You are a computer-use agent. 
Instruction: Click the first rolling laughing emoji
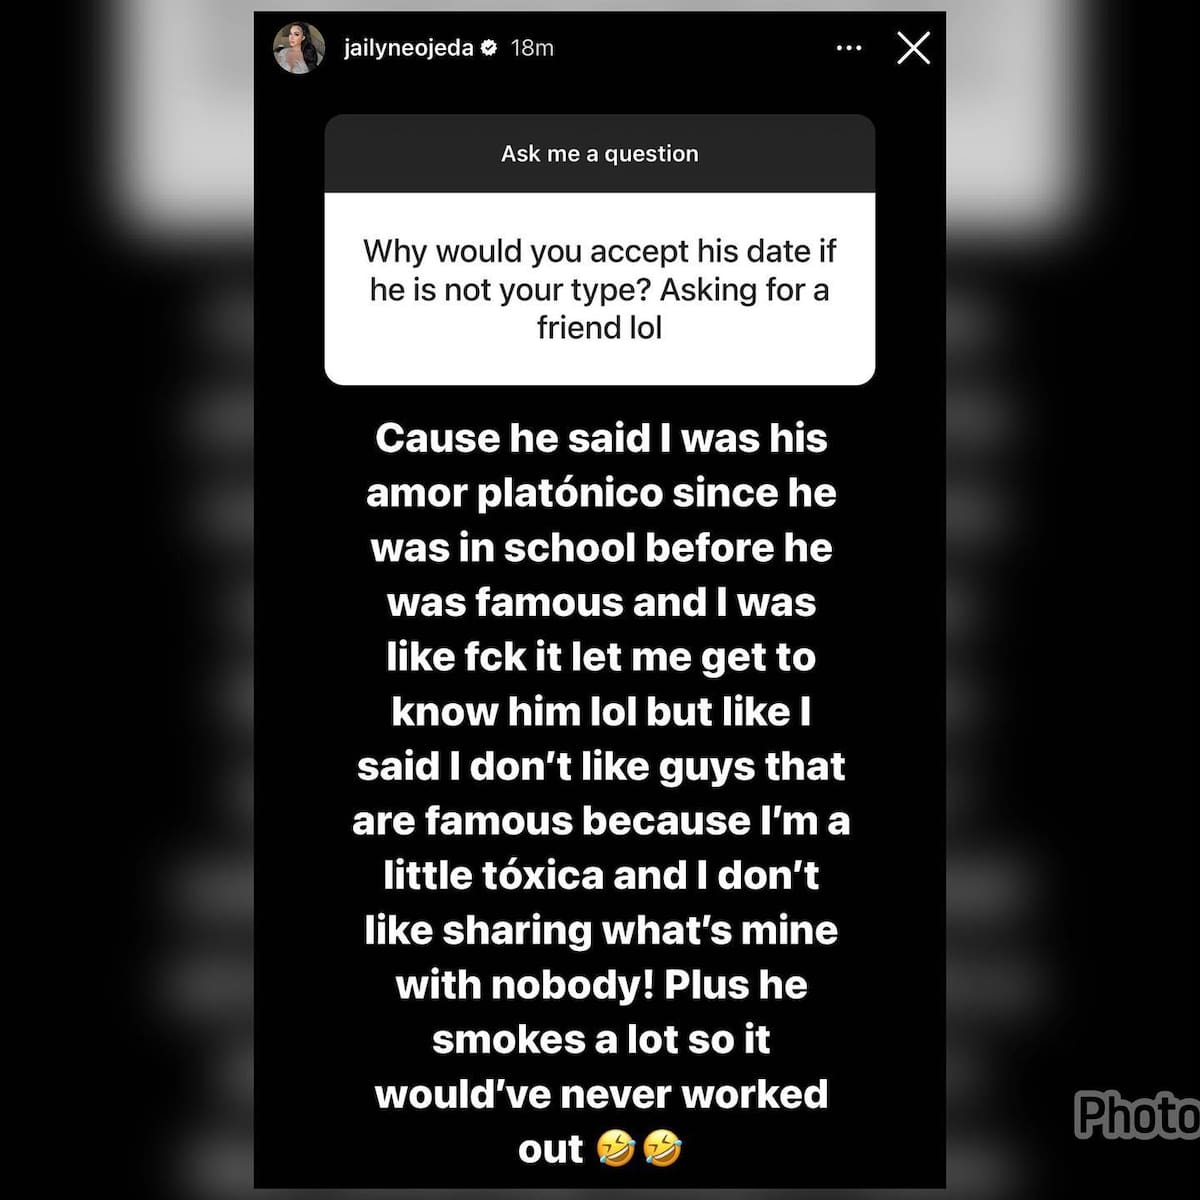[616, 1148]
